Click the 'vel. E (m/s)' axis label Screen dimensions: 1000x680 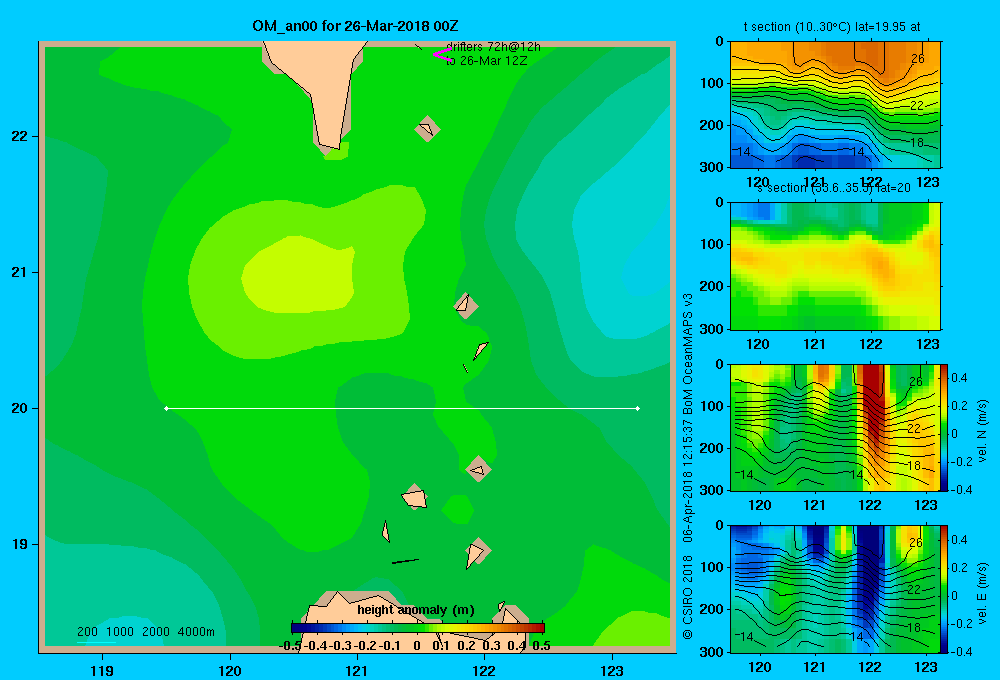pos(982,593)
